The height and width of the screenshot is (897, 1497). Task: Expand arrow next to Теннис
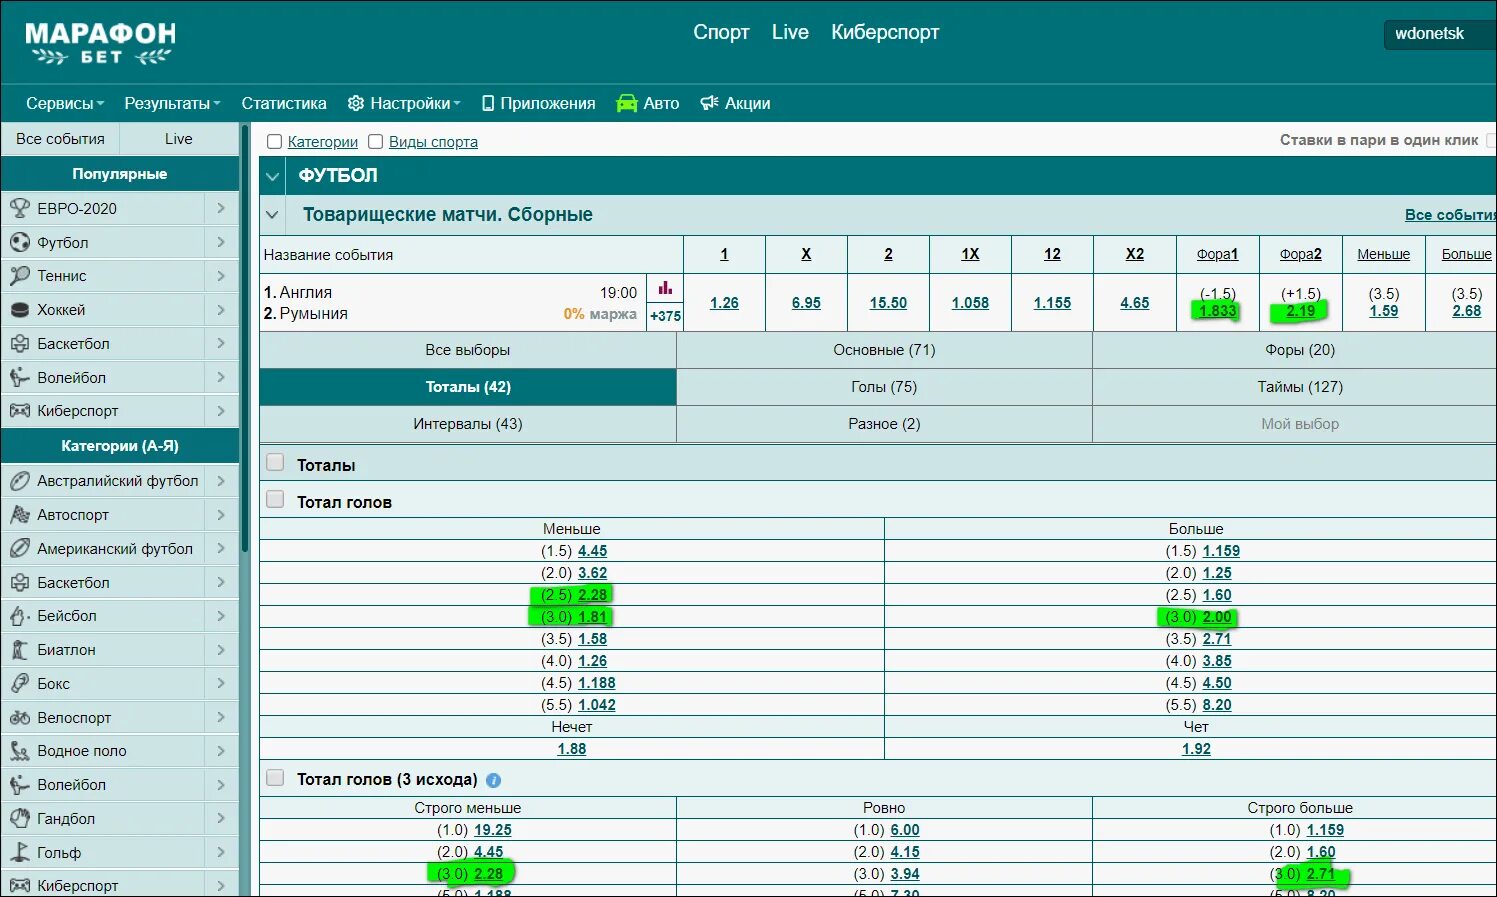point(221,276)
